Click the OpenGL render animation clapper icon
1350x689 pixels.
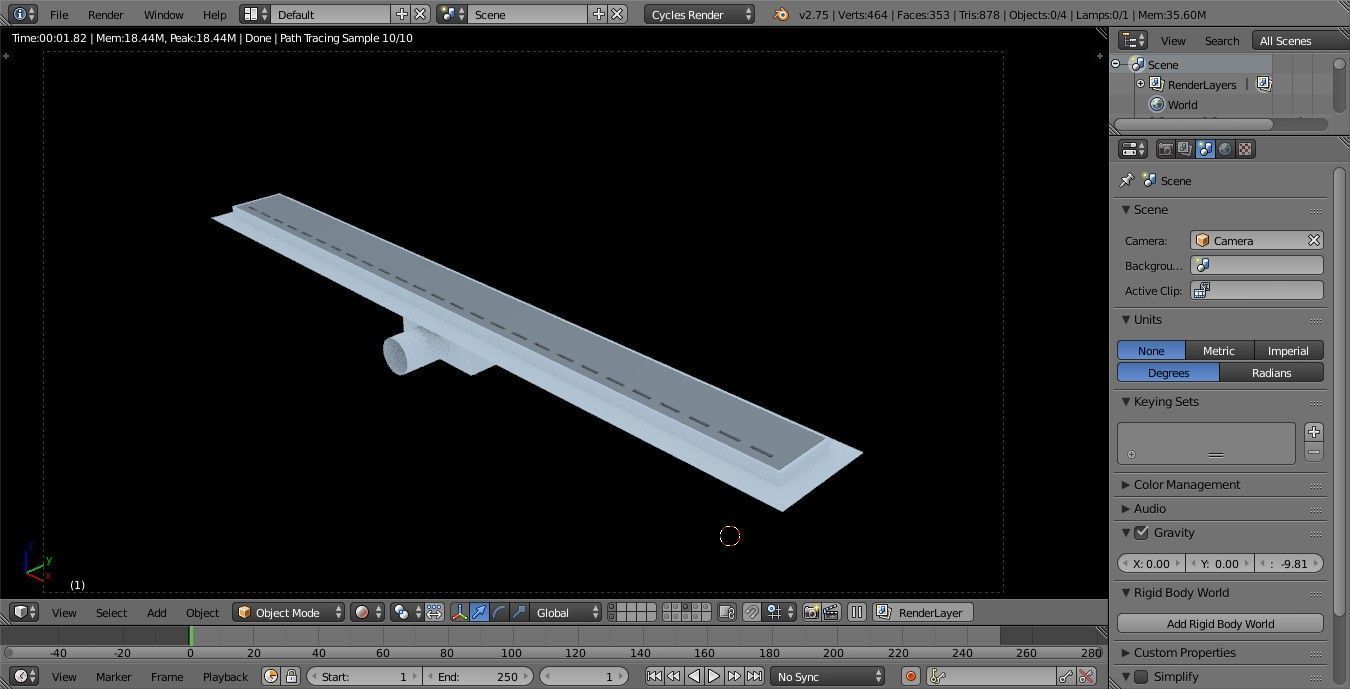(x=831, y=612)
